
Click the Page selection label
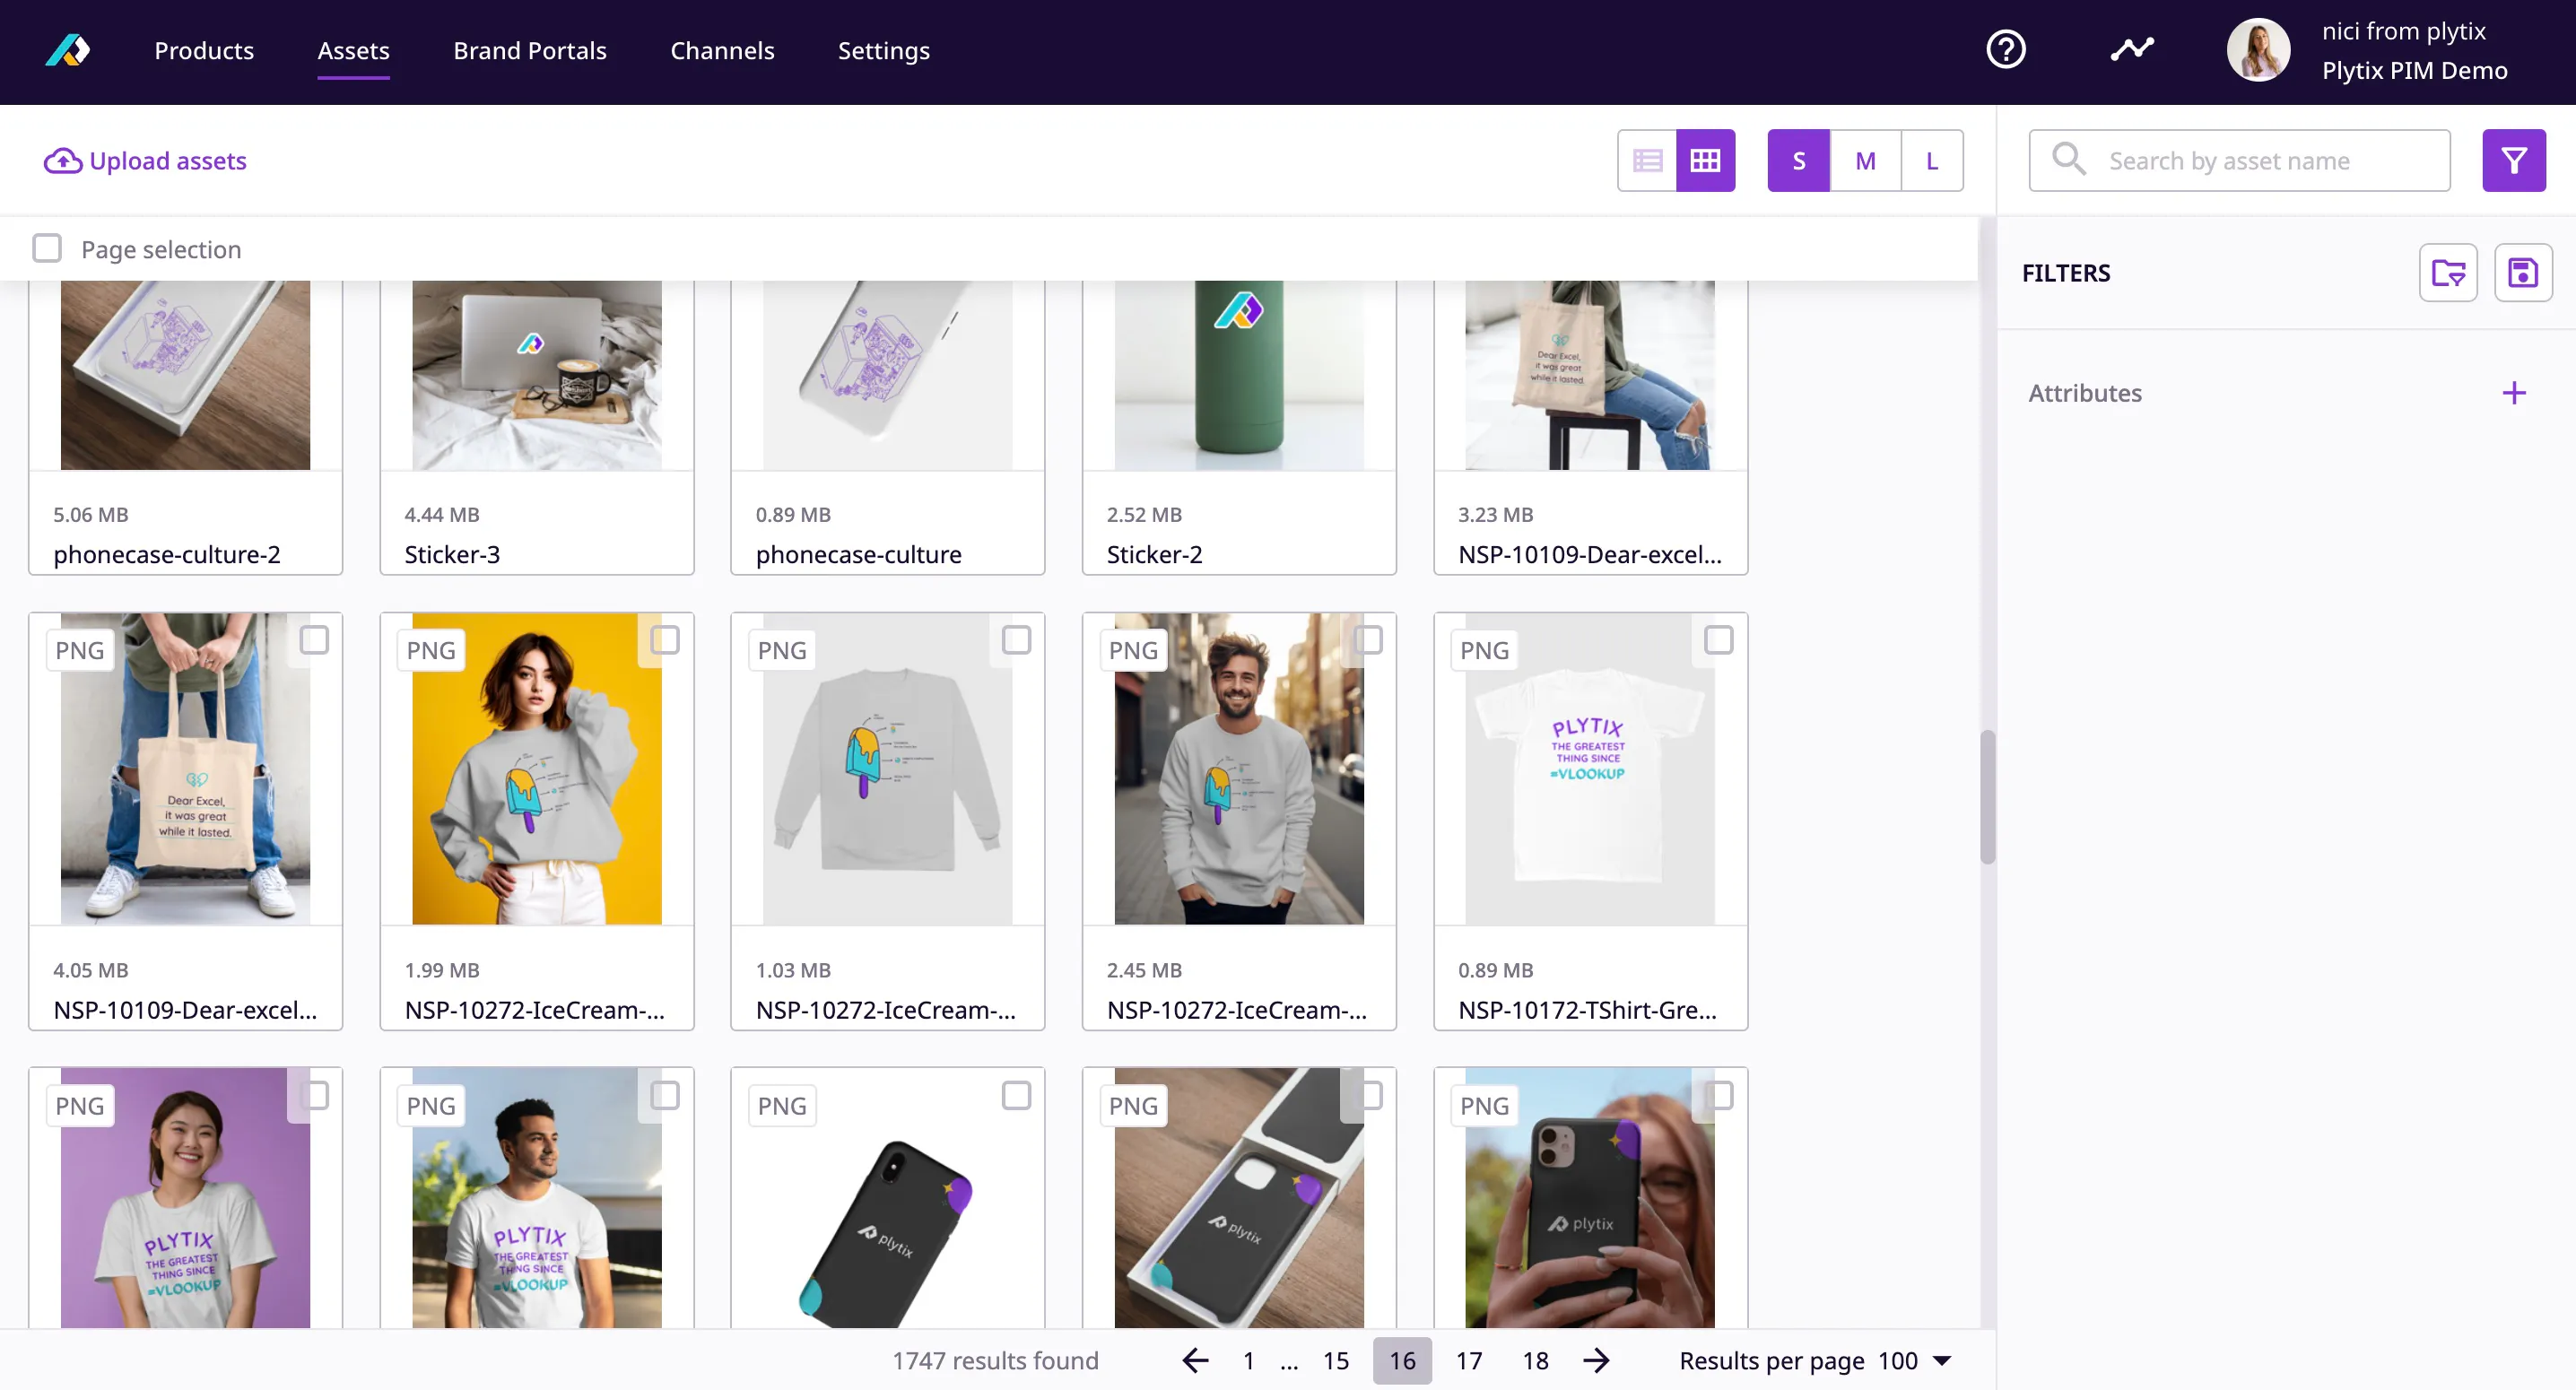point(161,249)
